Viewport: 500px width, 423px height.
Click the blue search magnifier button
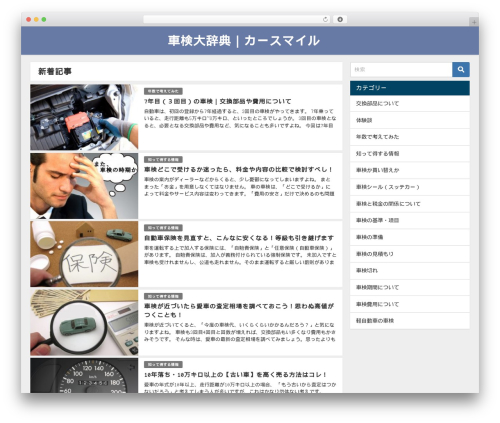click(461, 69)
